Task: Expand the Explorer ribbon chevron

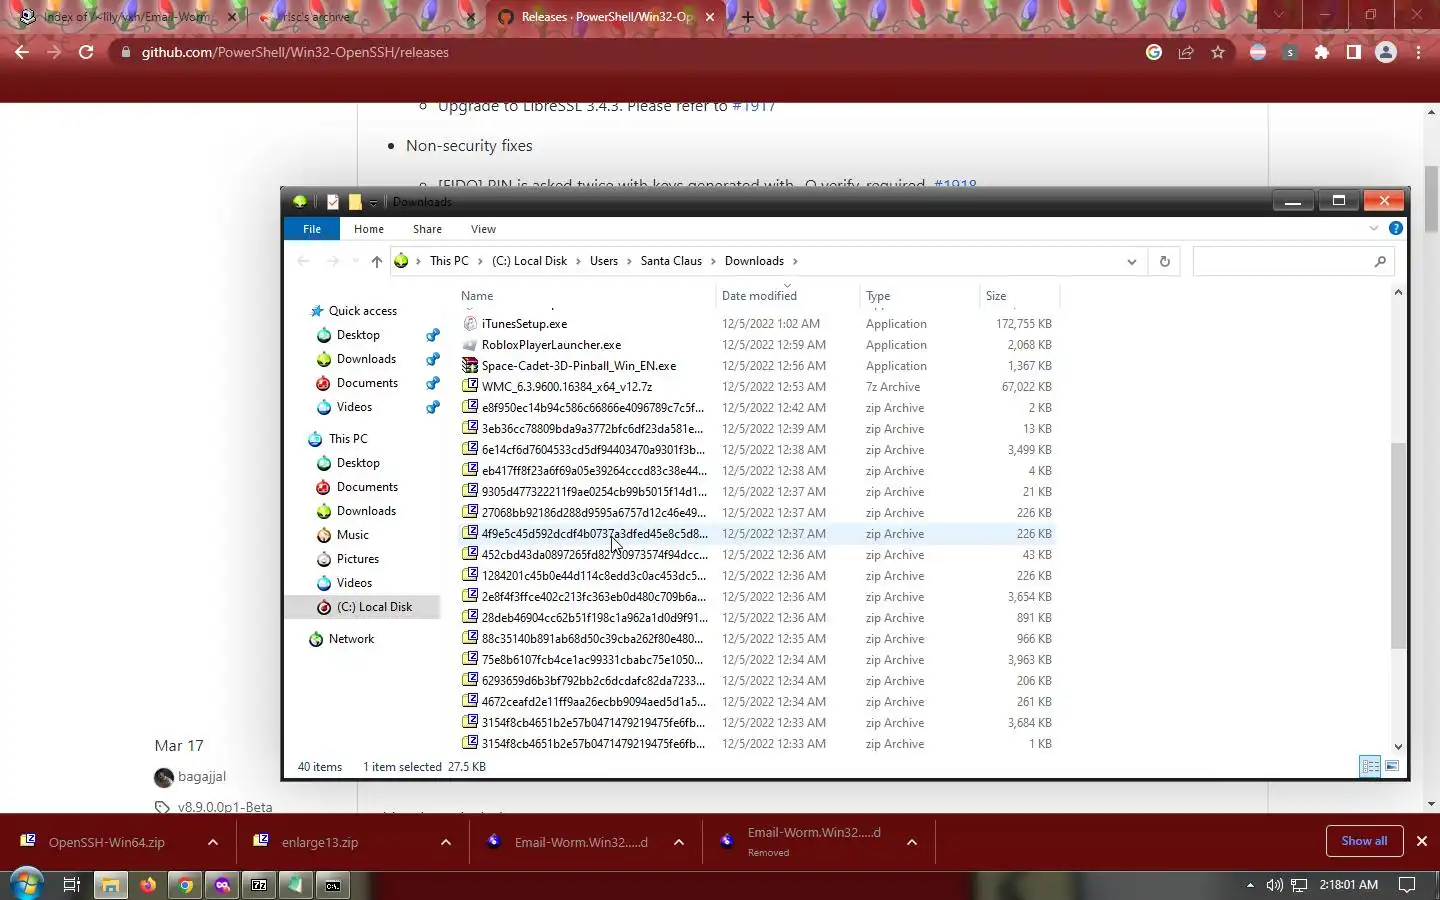Action: [1374, 228]
